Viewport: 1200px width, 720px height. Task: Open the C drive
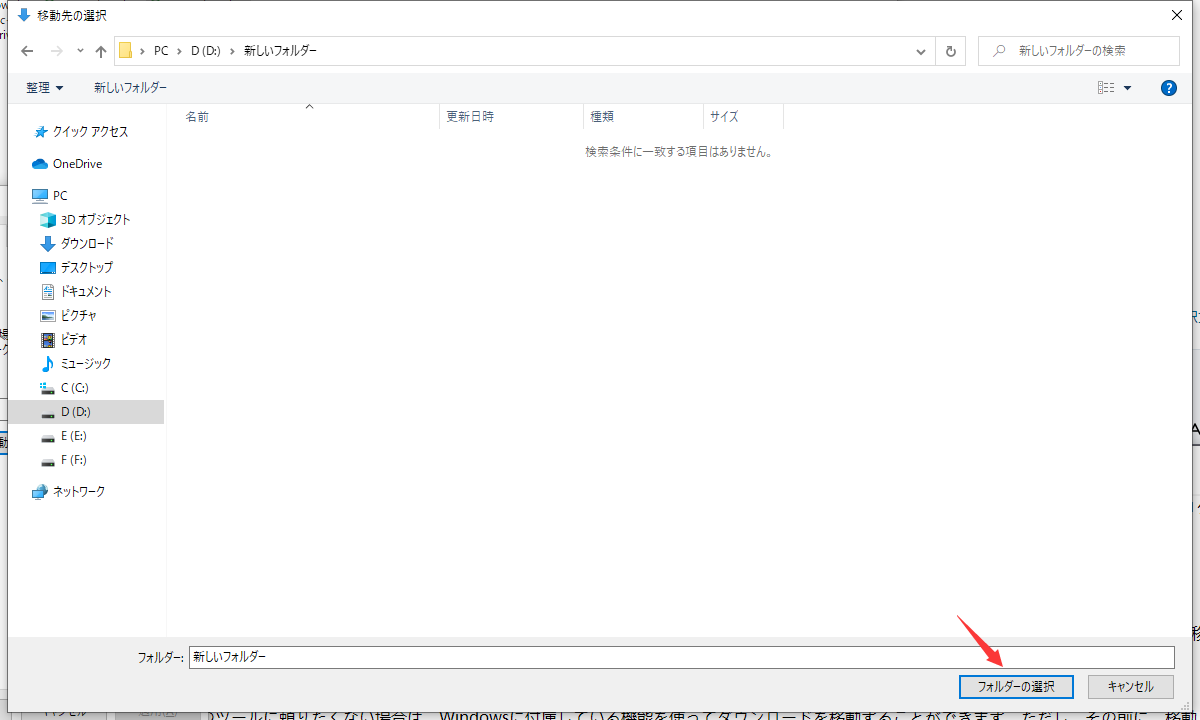pos(74,388)
